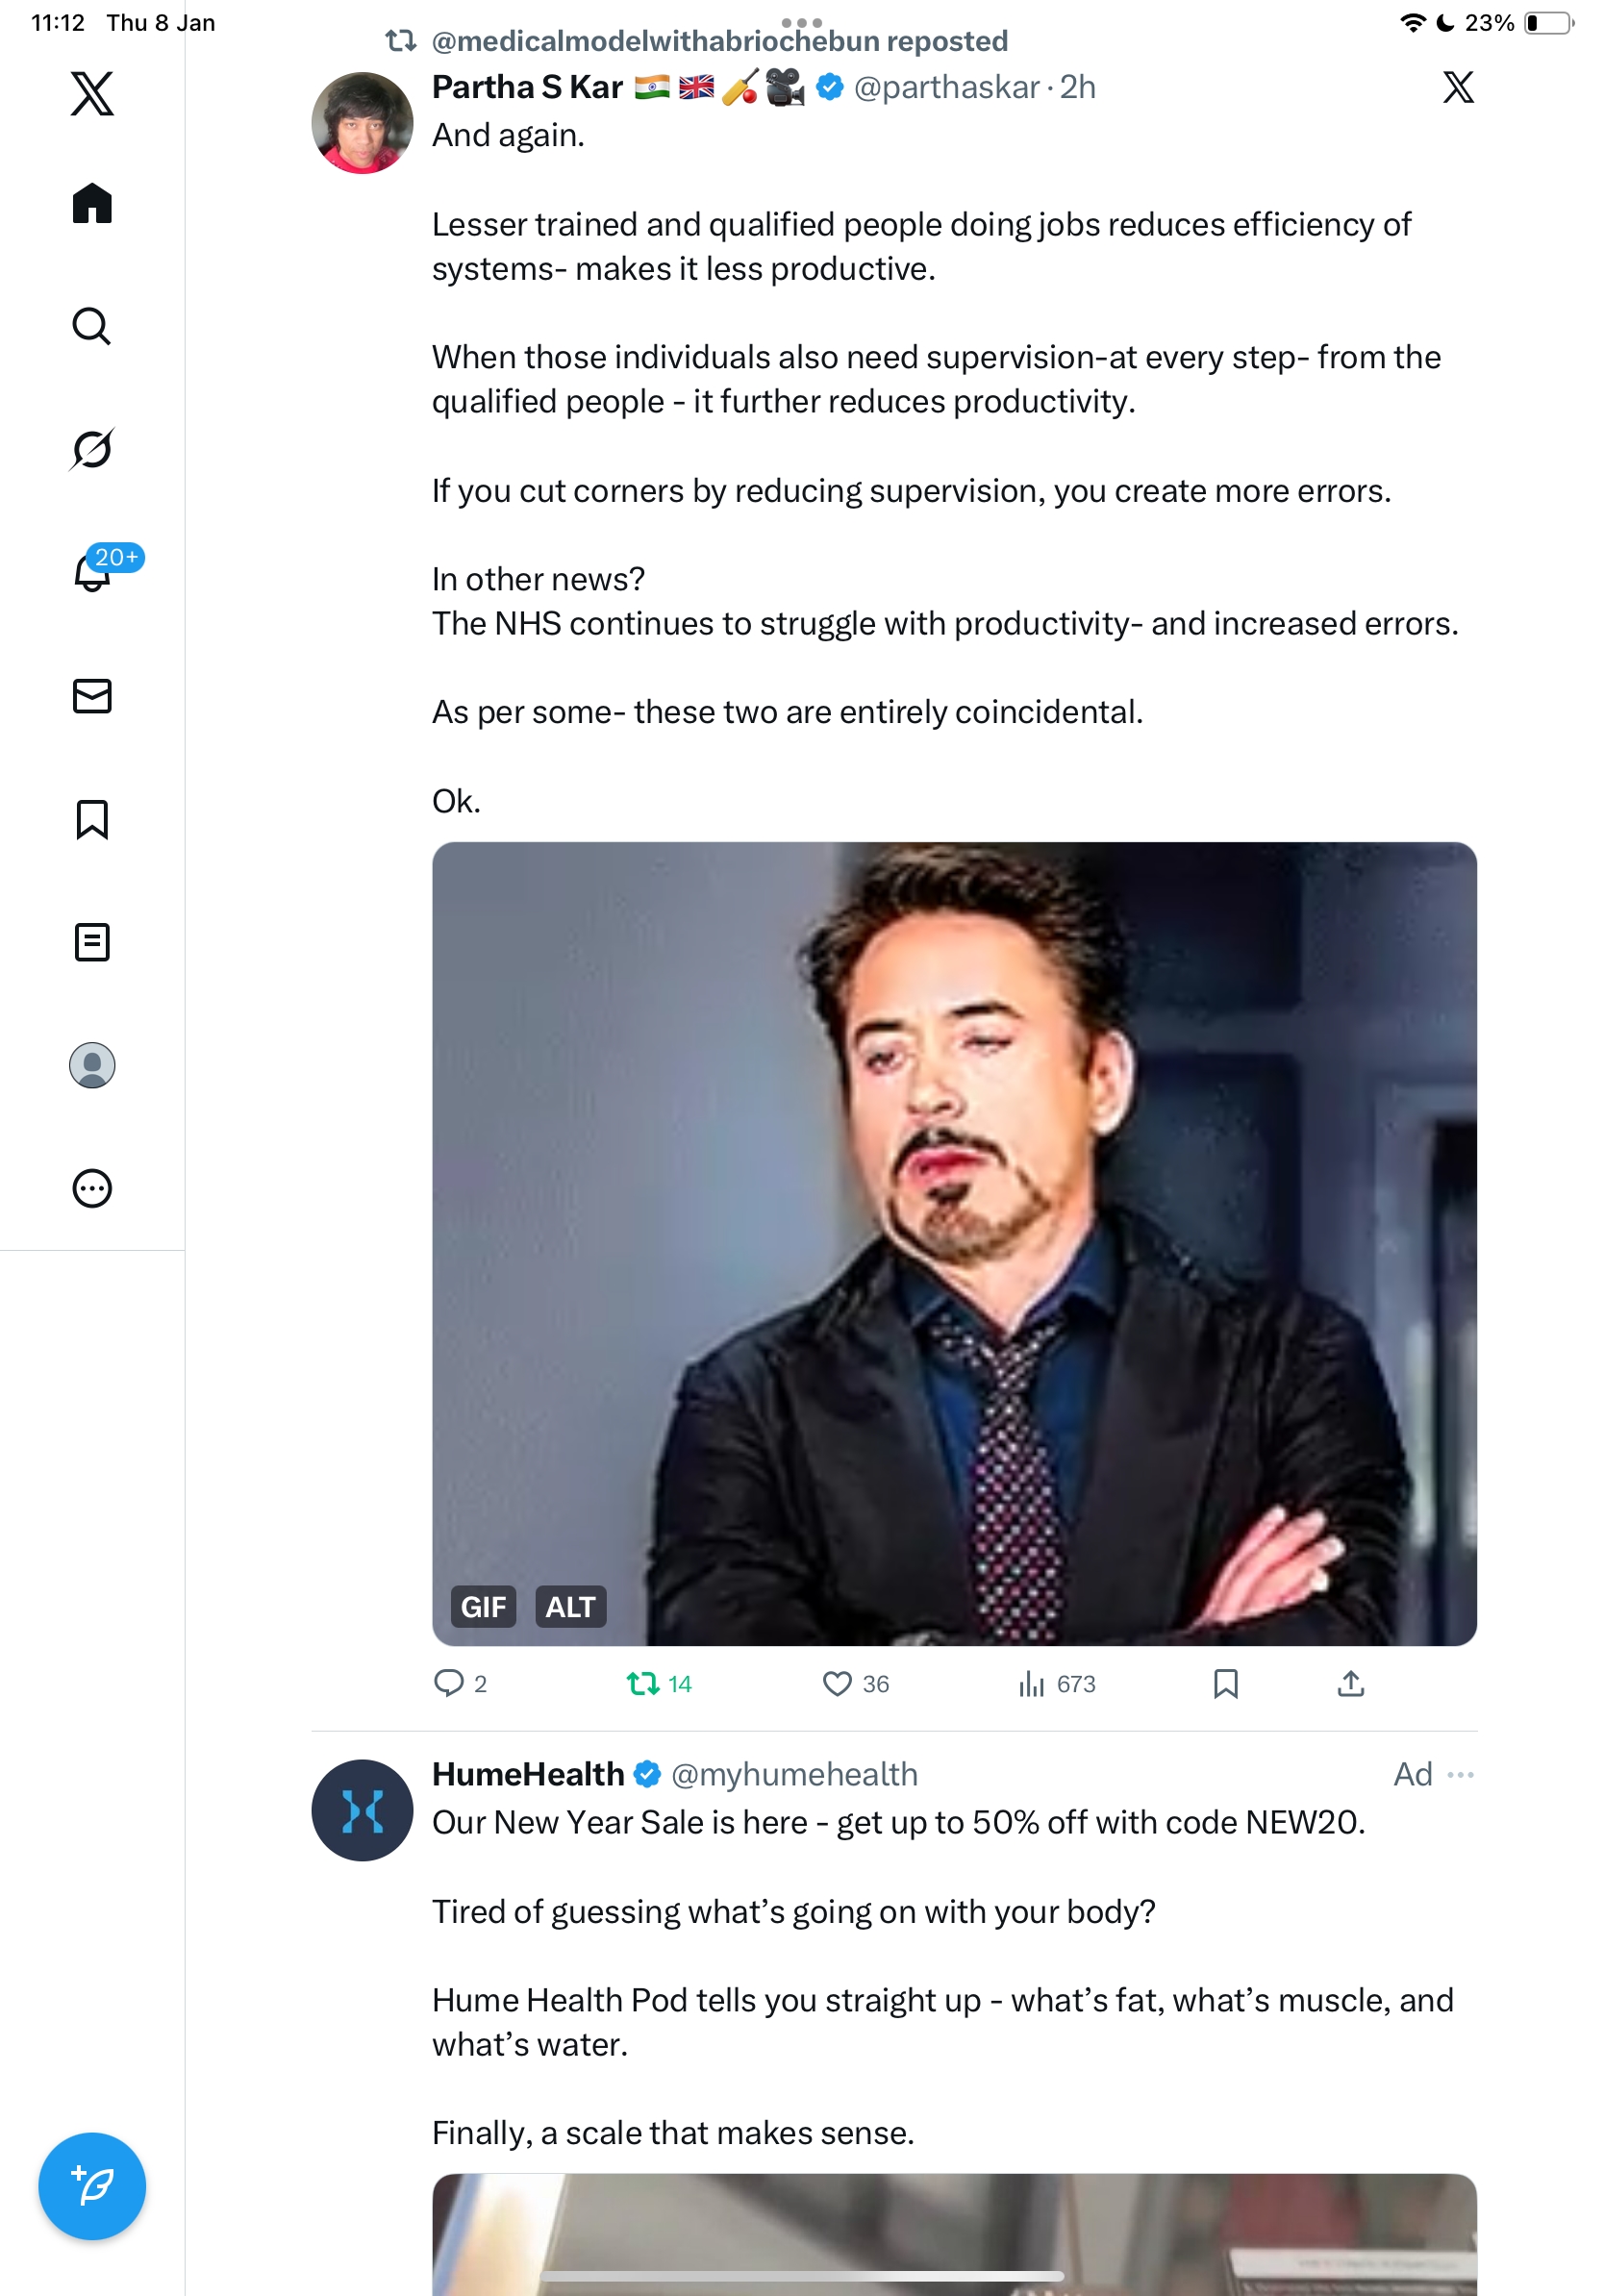The image size is (1604, 2296).
Task: Open the @parthaskar profile handle link
Action: tap(946, 88)
